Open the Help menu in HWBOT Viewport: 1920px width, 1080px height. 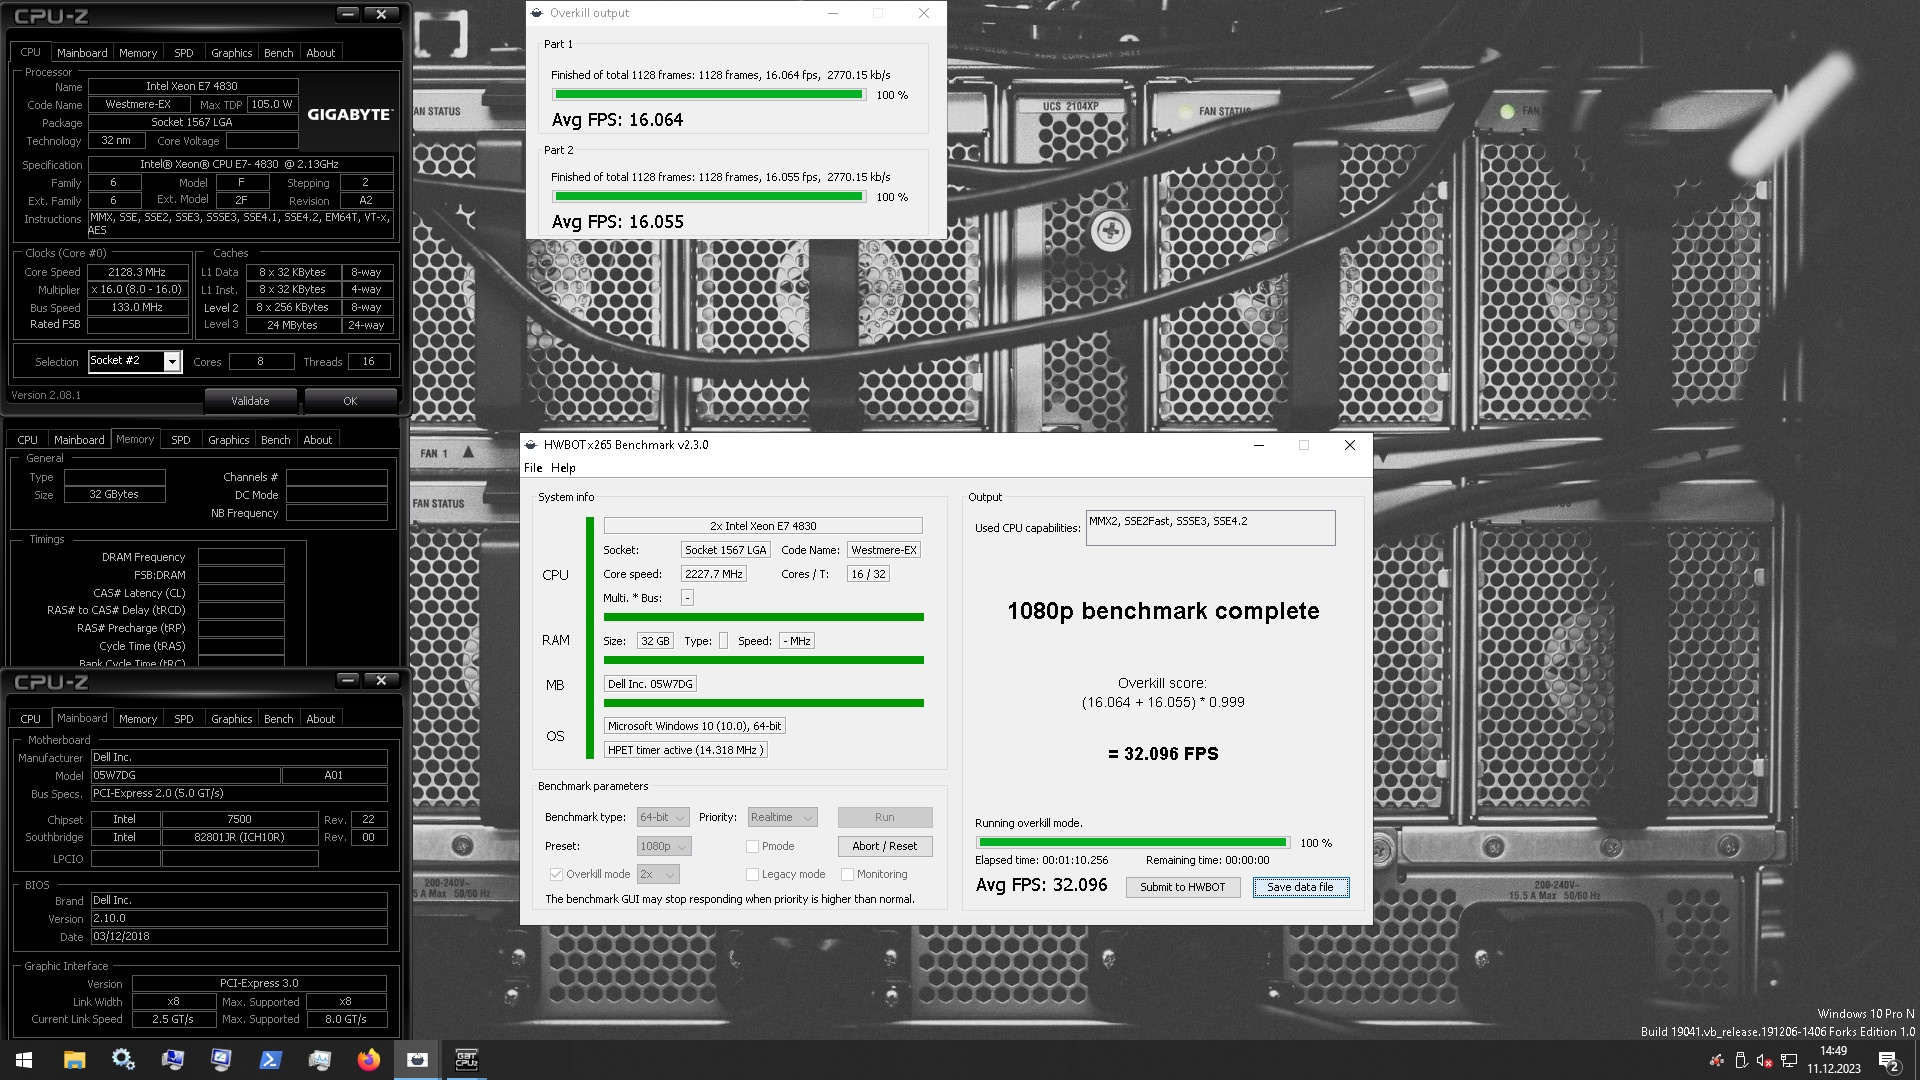click(563, 468)
